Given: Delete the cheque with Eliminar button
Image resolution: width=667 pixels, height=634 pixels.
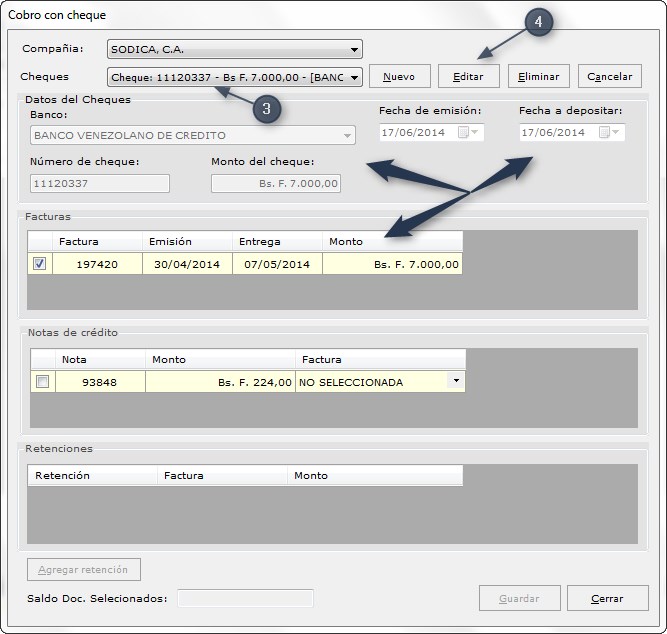Looking at the screenshot, I should 539,77.
